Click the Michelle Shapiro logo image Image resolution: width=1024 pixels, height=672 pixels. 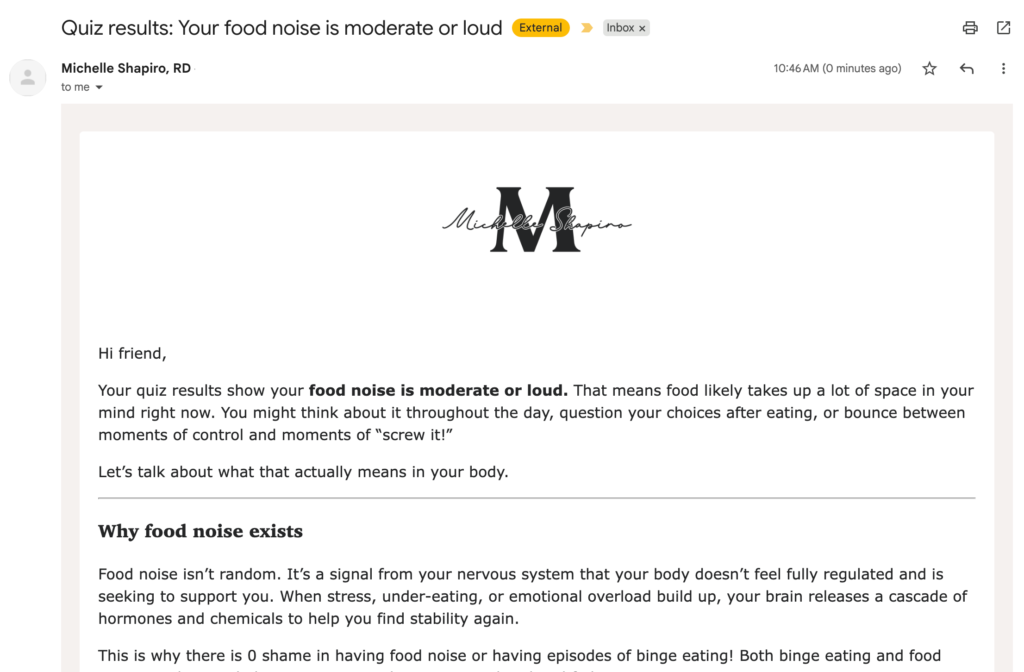(x=536, y=220)
